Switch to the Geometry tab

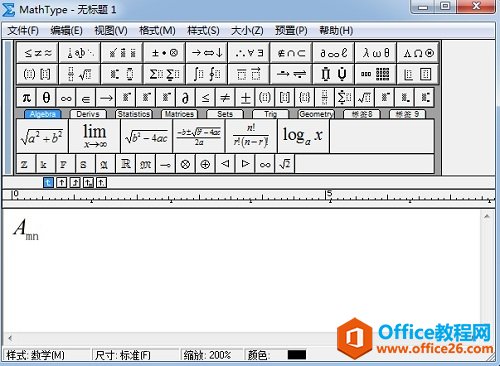pyautogui.click(x=316, y=114)
